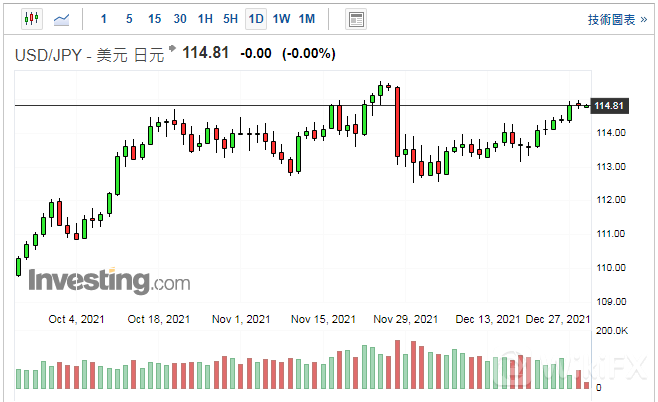This screenshot has height=402, width=658.
Task: Open the news panel icon in toolbar
Action: (x=355, y=19)
